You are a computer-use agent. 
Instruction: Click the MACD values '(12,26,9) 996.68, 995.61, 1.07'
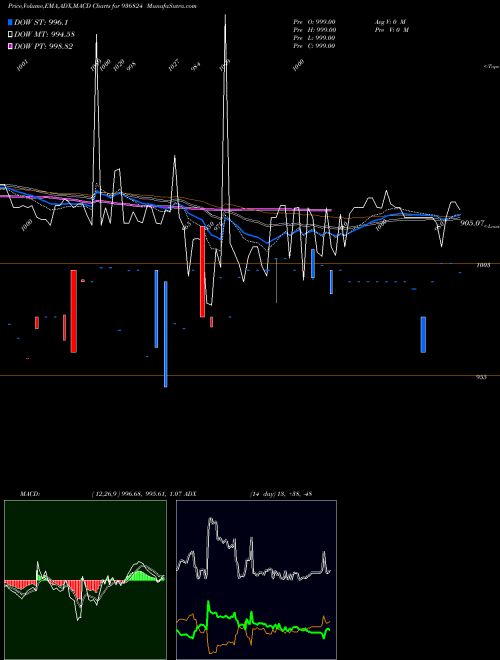point(136,494)
